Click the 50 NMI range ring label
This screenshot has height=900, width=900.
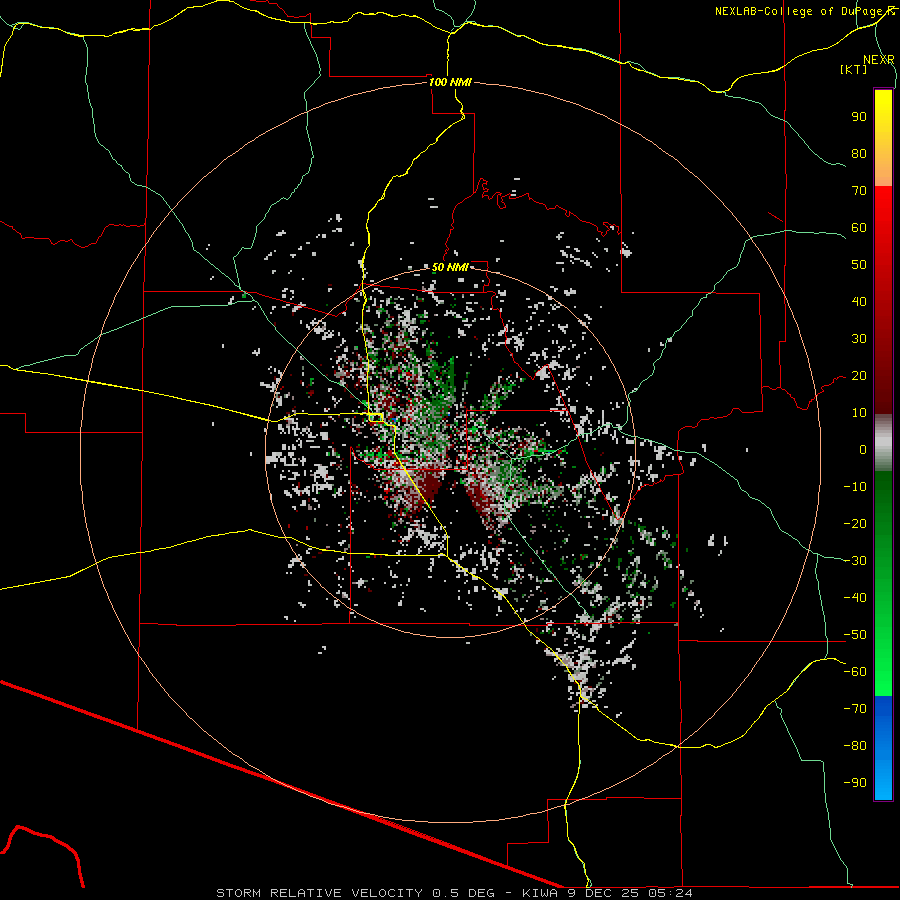tap(450, 267)
